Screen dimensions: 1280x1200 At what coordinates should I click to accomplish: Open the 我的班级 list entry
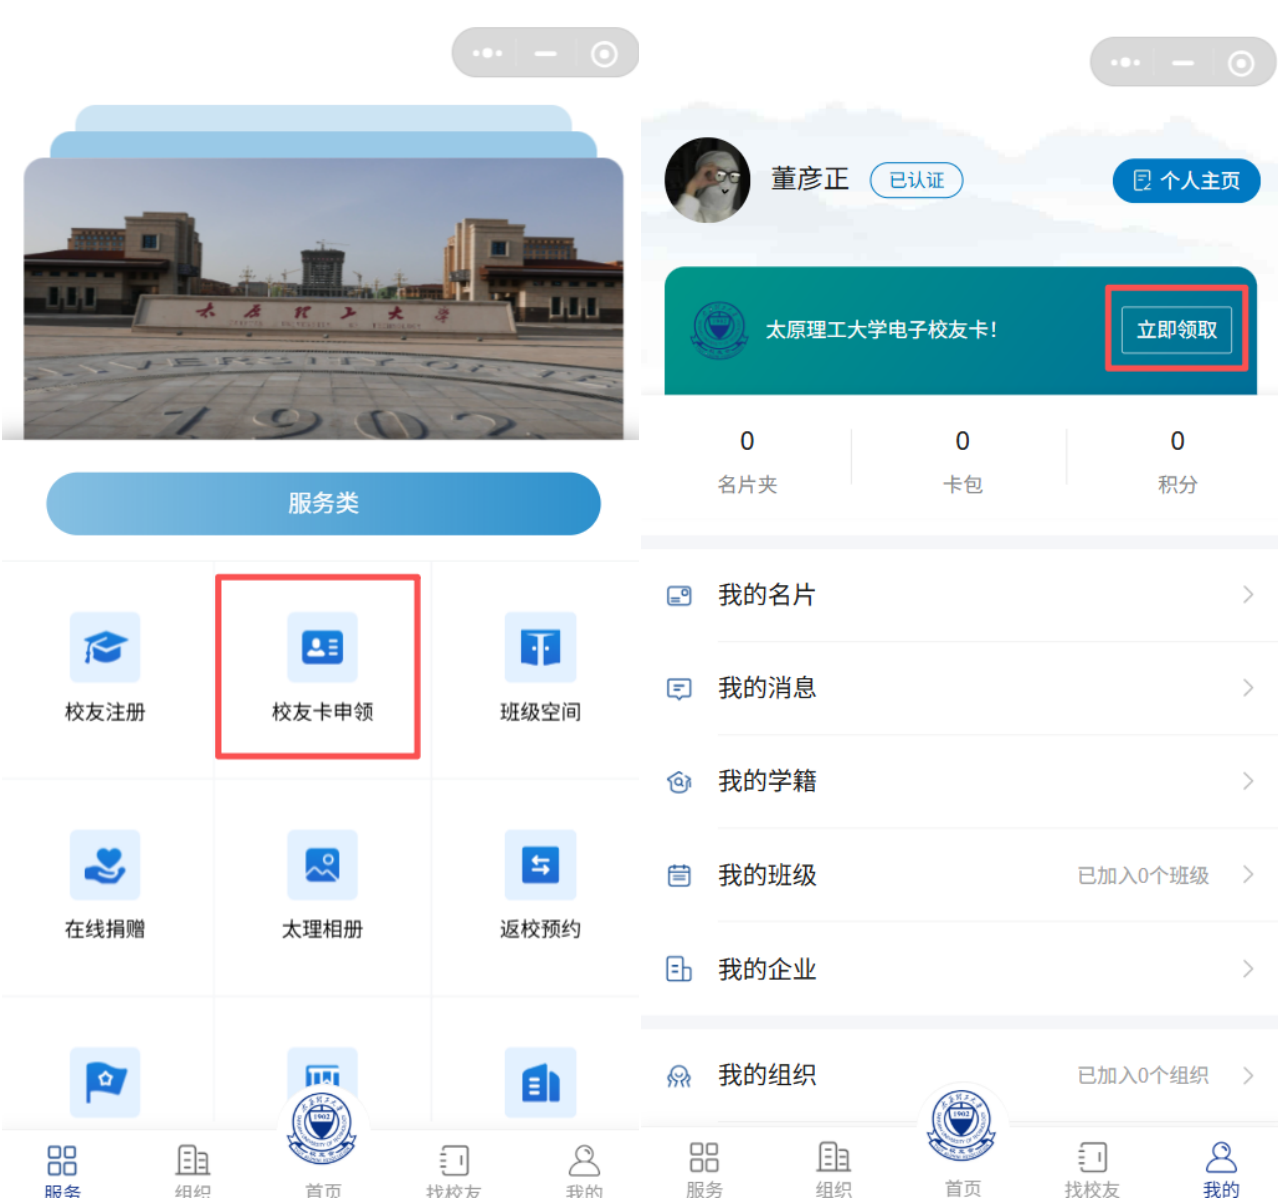point(960,876)
